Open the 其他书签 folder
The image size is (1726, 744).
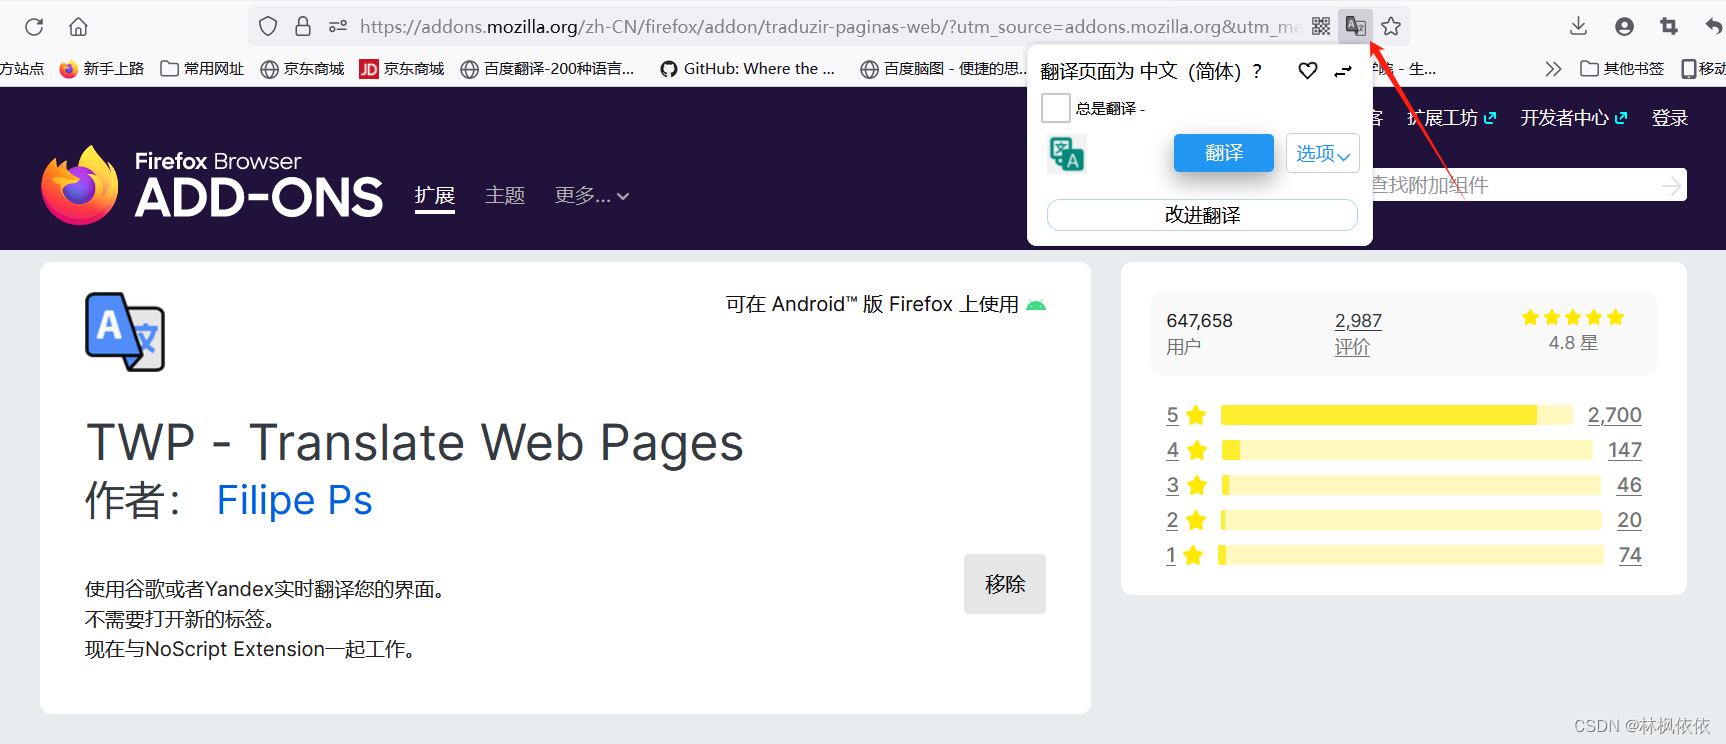[1622, 68]
